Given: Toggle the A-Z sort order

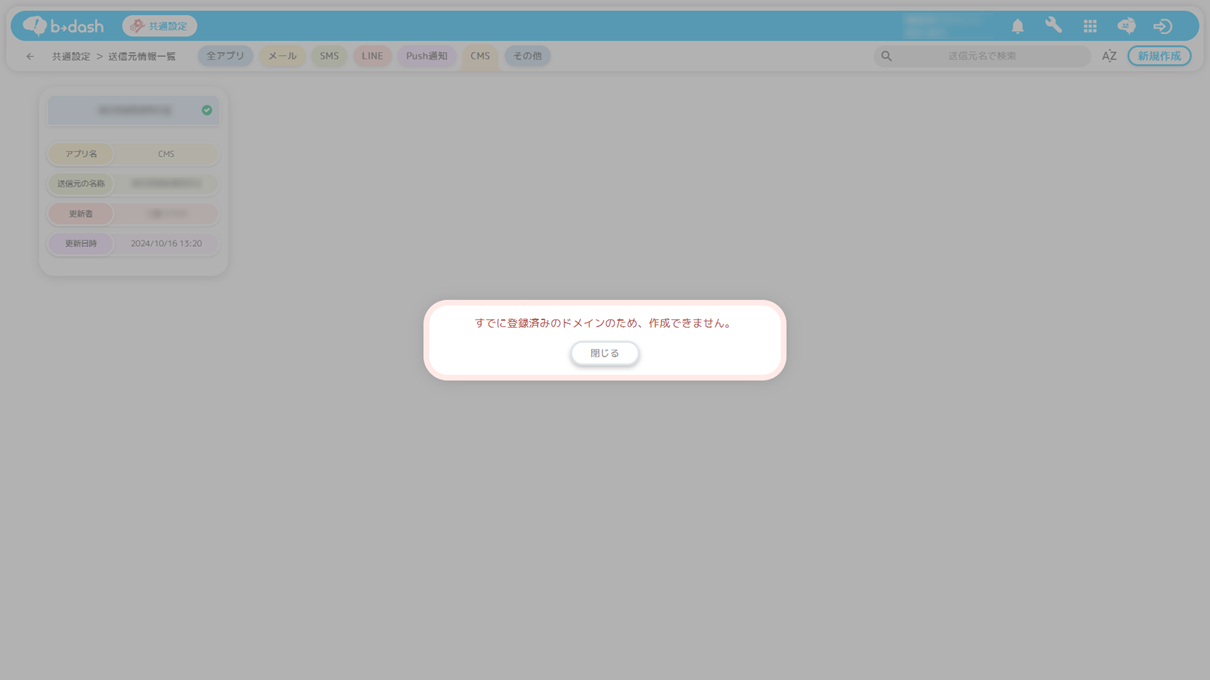Looking at the screenshot, I should coord(1109,56).
